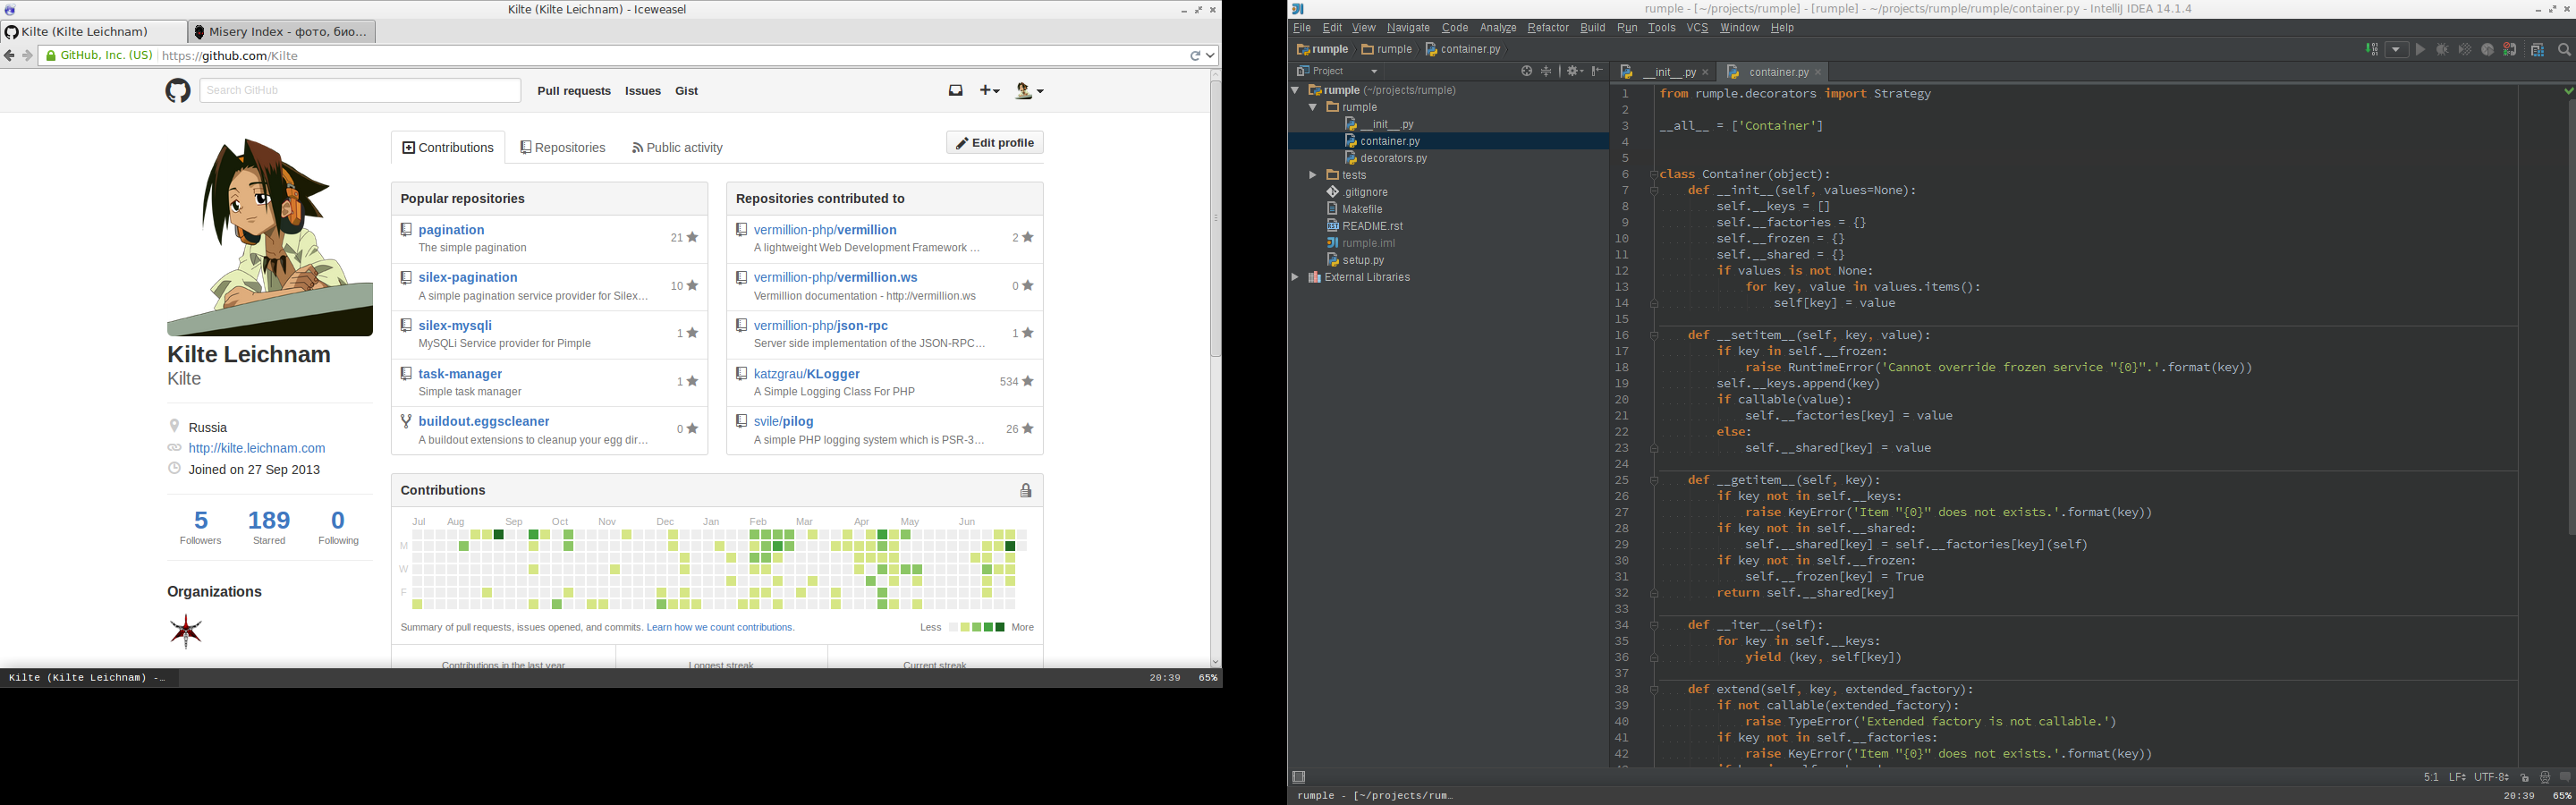Visit http://kilte.leichnam.com website link
This screenshot has height=805, width=2576.
pos(257,448)
